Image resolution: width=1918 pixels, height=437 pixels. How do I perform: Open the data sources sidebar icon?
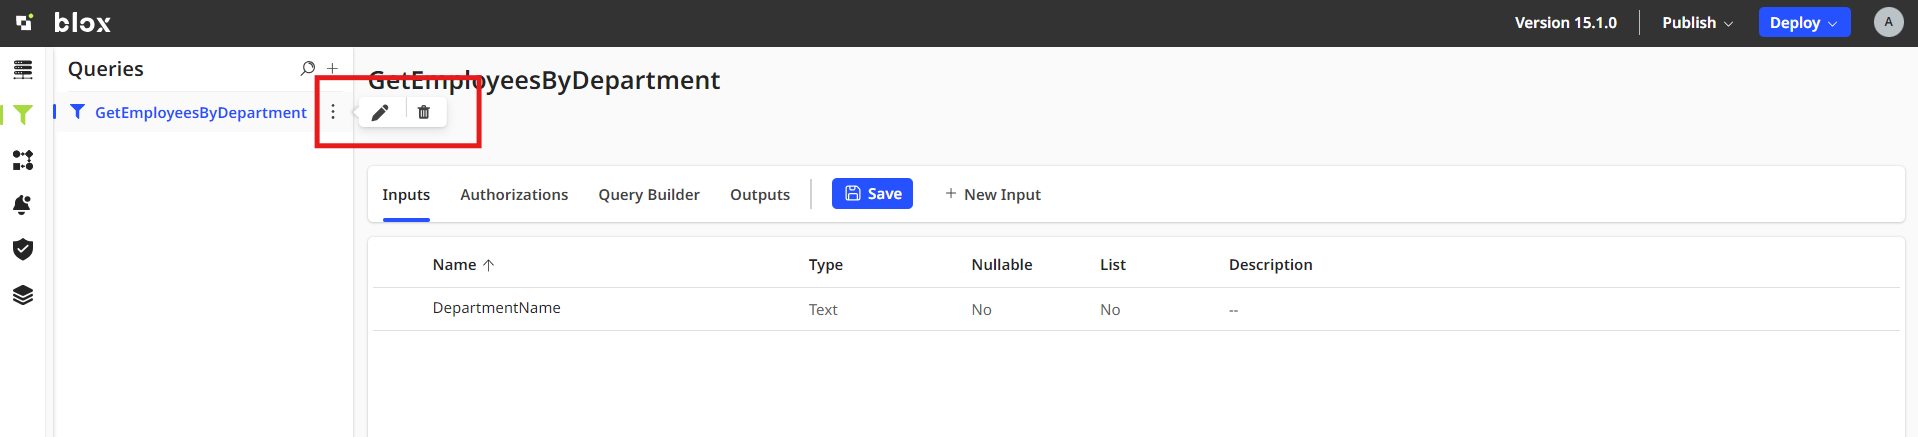coord(23,70)
